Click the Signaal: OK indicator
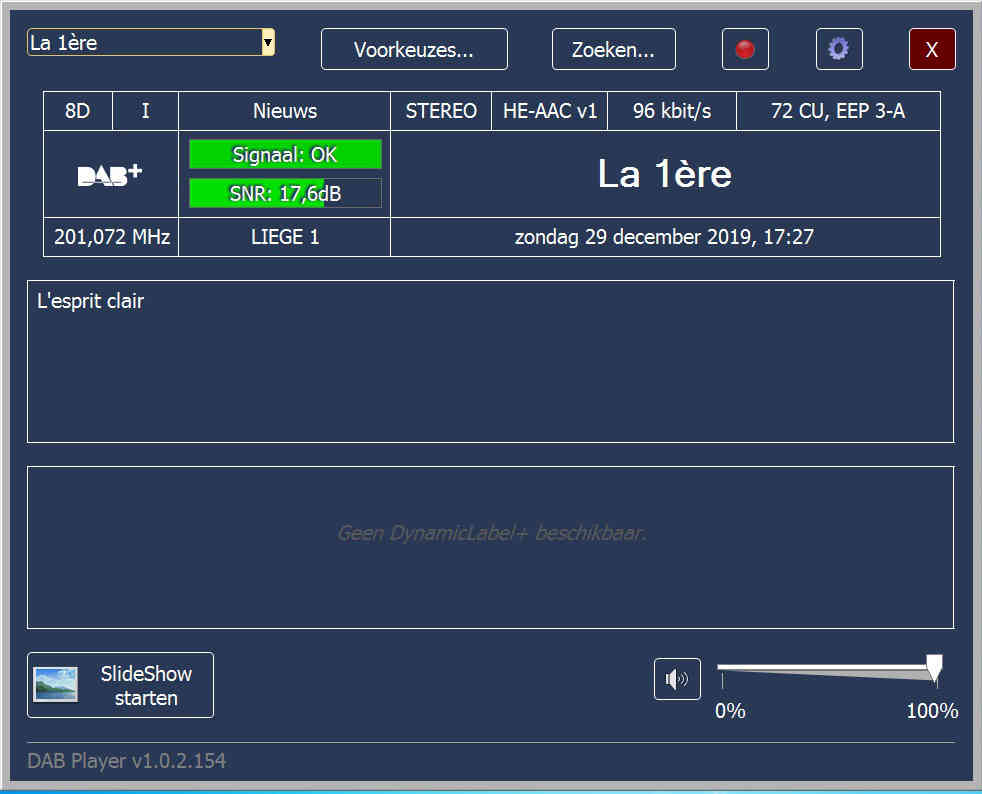The image size is (982, 794). [285, 154]
